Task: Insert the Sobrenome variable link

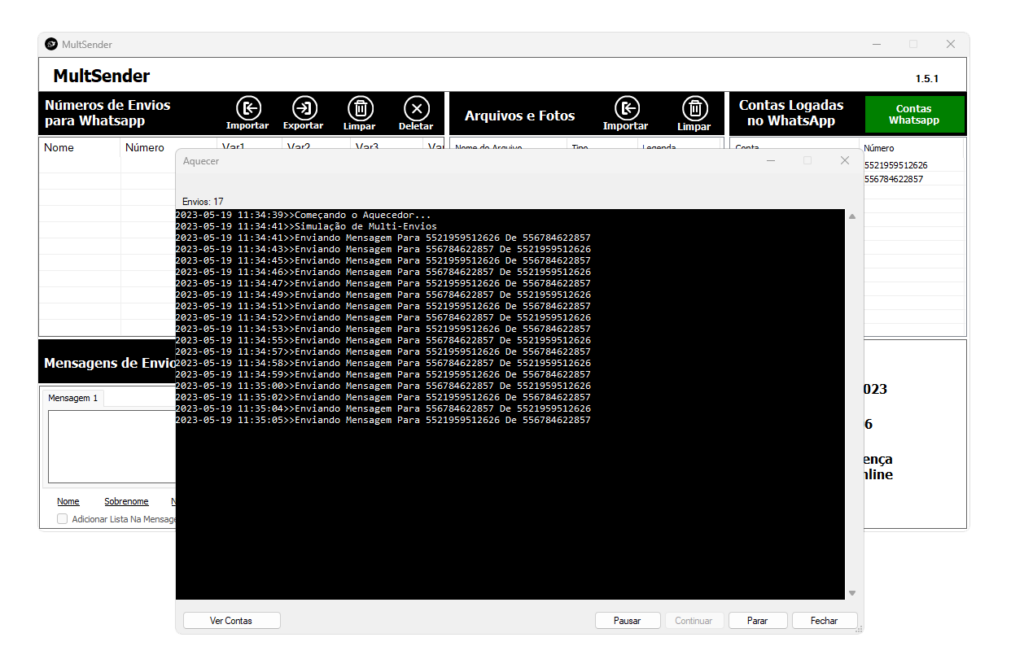Action: point(126,501)
